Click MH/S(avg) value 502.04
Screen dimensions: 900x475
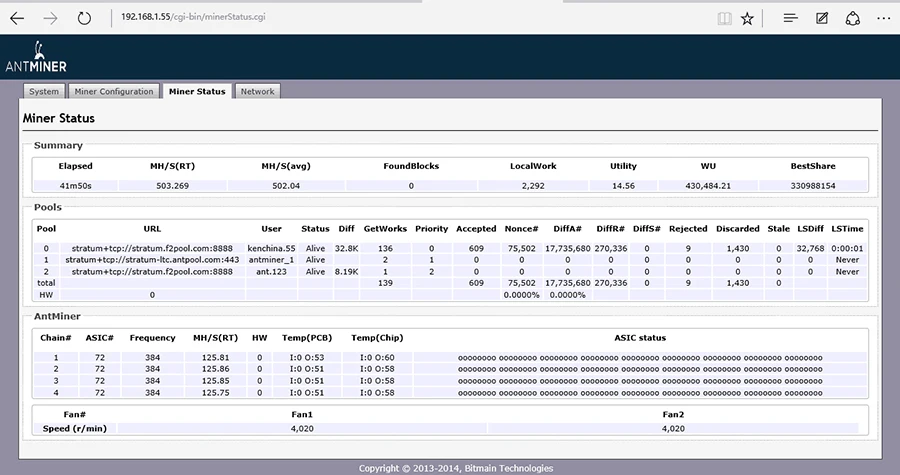286,186
